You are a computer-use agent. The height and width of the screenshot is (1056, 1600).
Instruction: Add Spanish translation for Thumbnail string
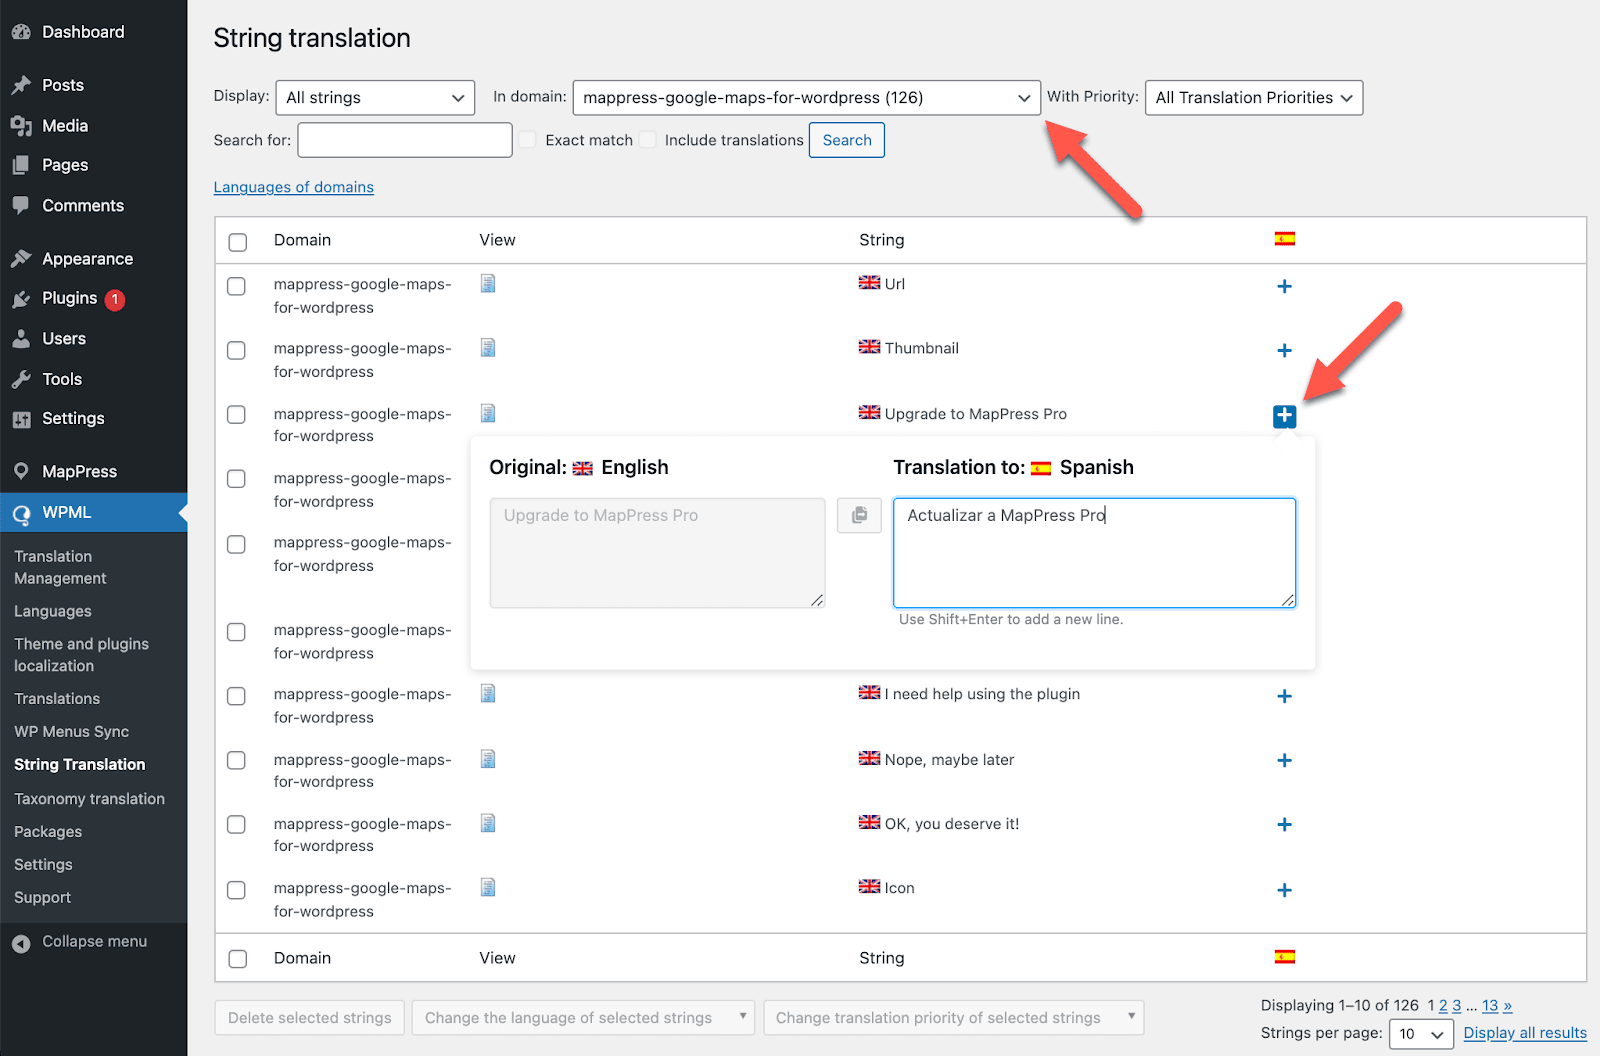[1285, 351]
